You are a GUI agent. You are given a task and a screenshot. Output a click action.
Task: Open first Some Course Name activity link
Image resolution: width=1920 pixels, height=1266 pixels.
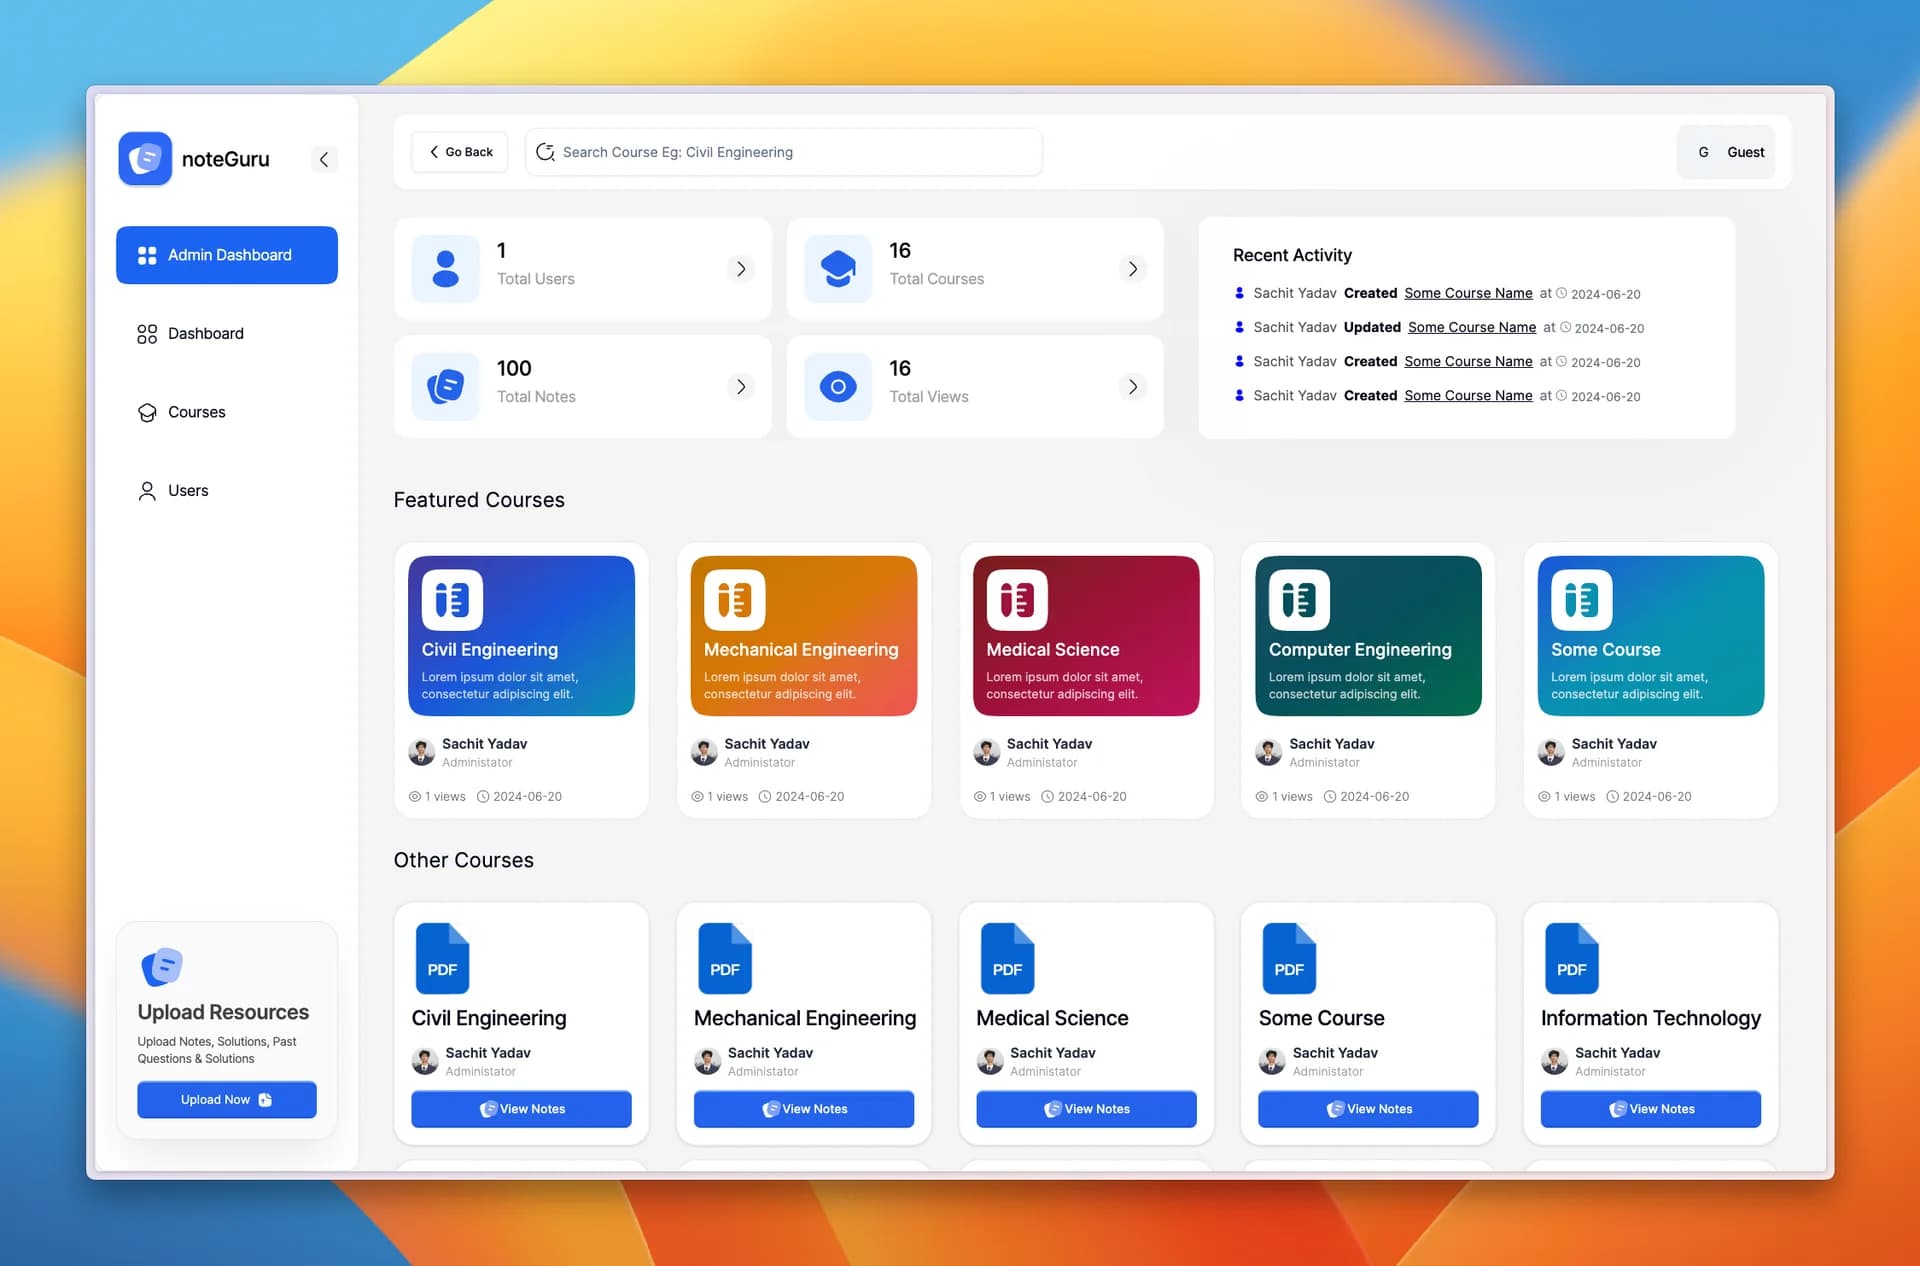click(x=1468, y=293)
